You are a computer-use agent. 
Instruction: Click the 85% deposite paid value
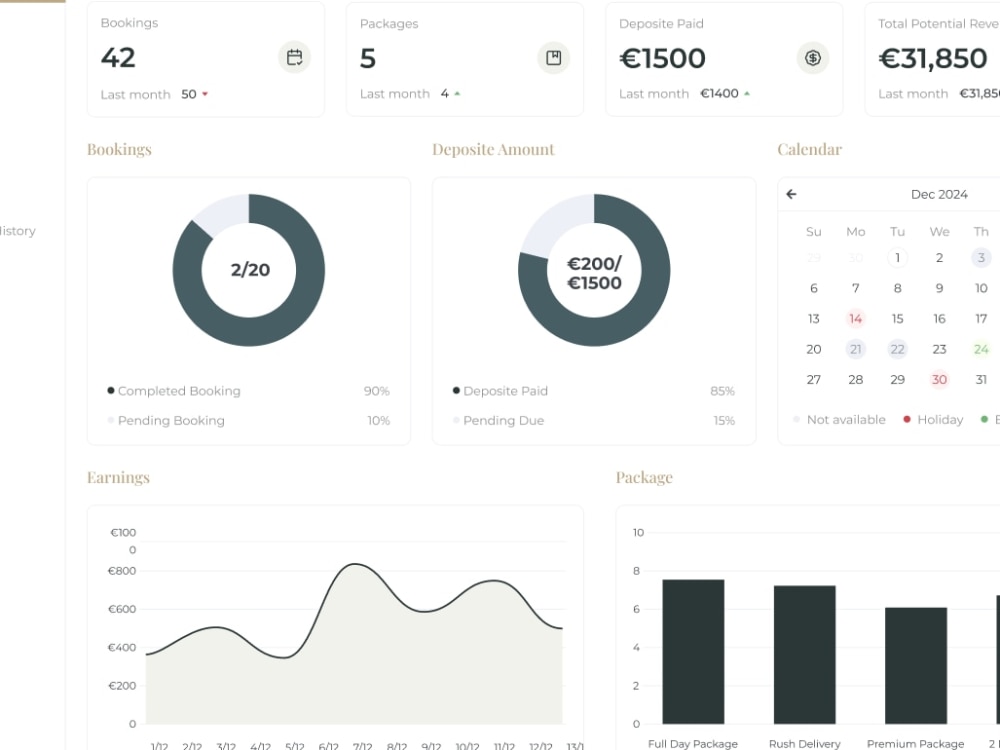click(722, 391)
